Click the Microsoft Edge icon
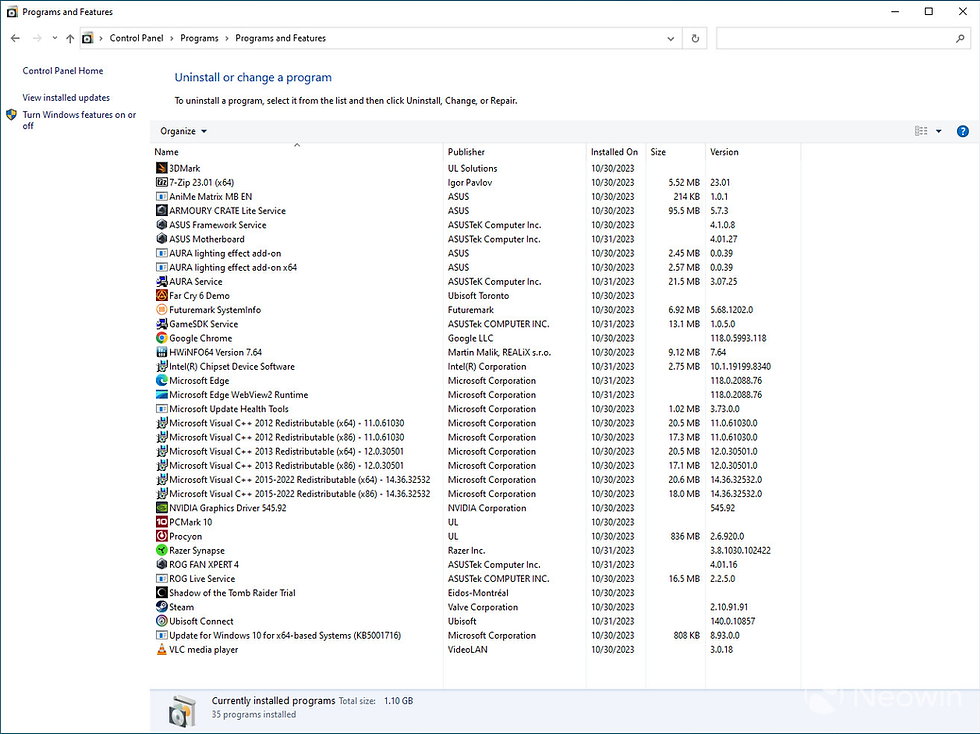980x734 pixels. pyautogui.click(x=161, y=380)
